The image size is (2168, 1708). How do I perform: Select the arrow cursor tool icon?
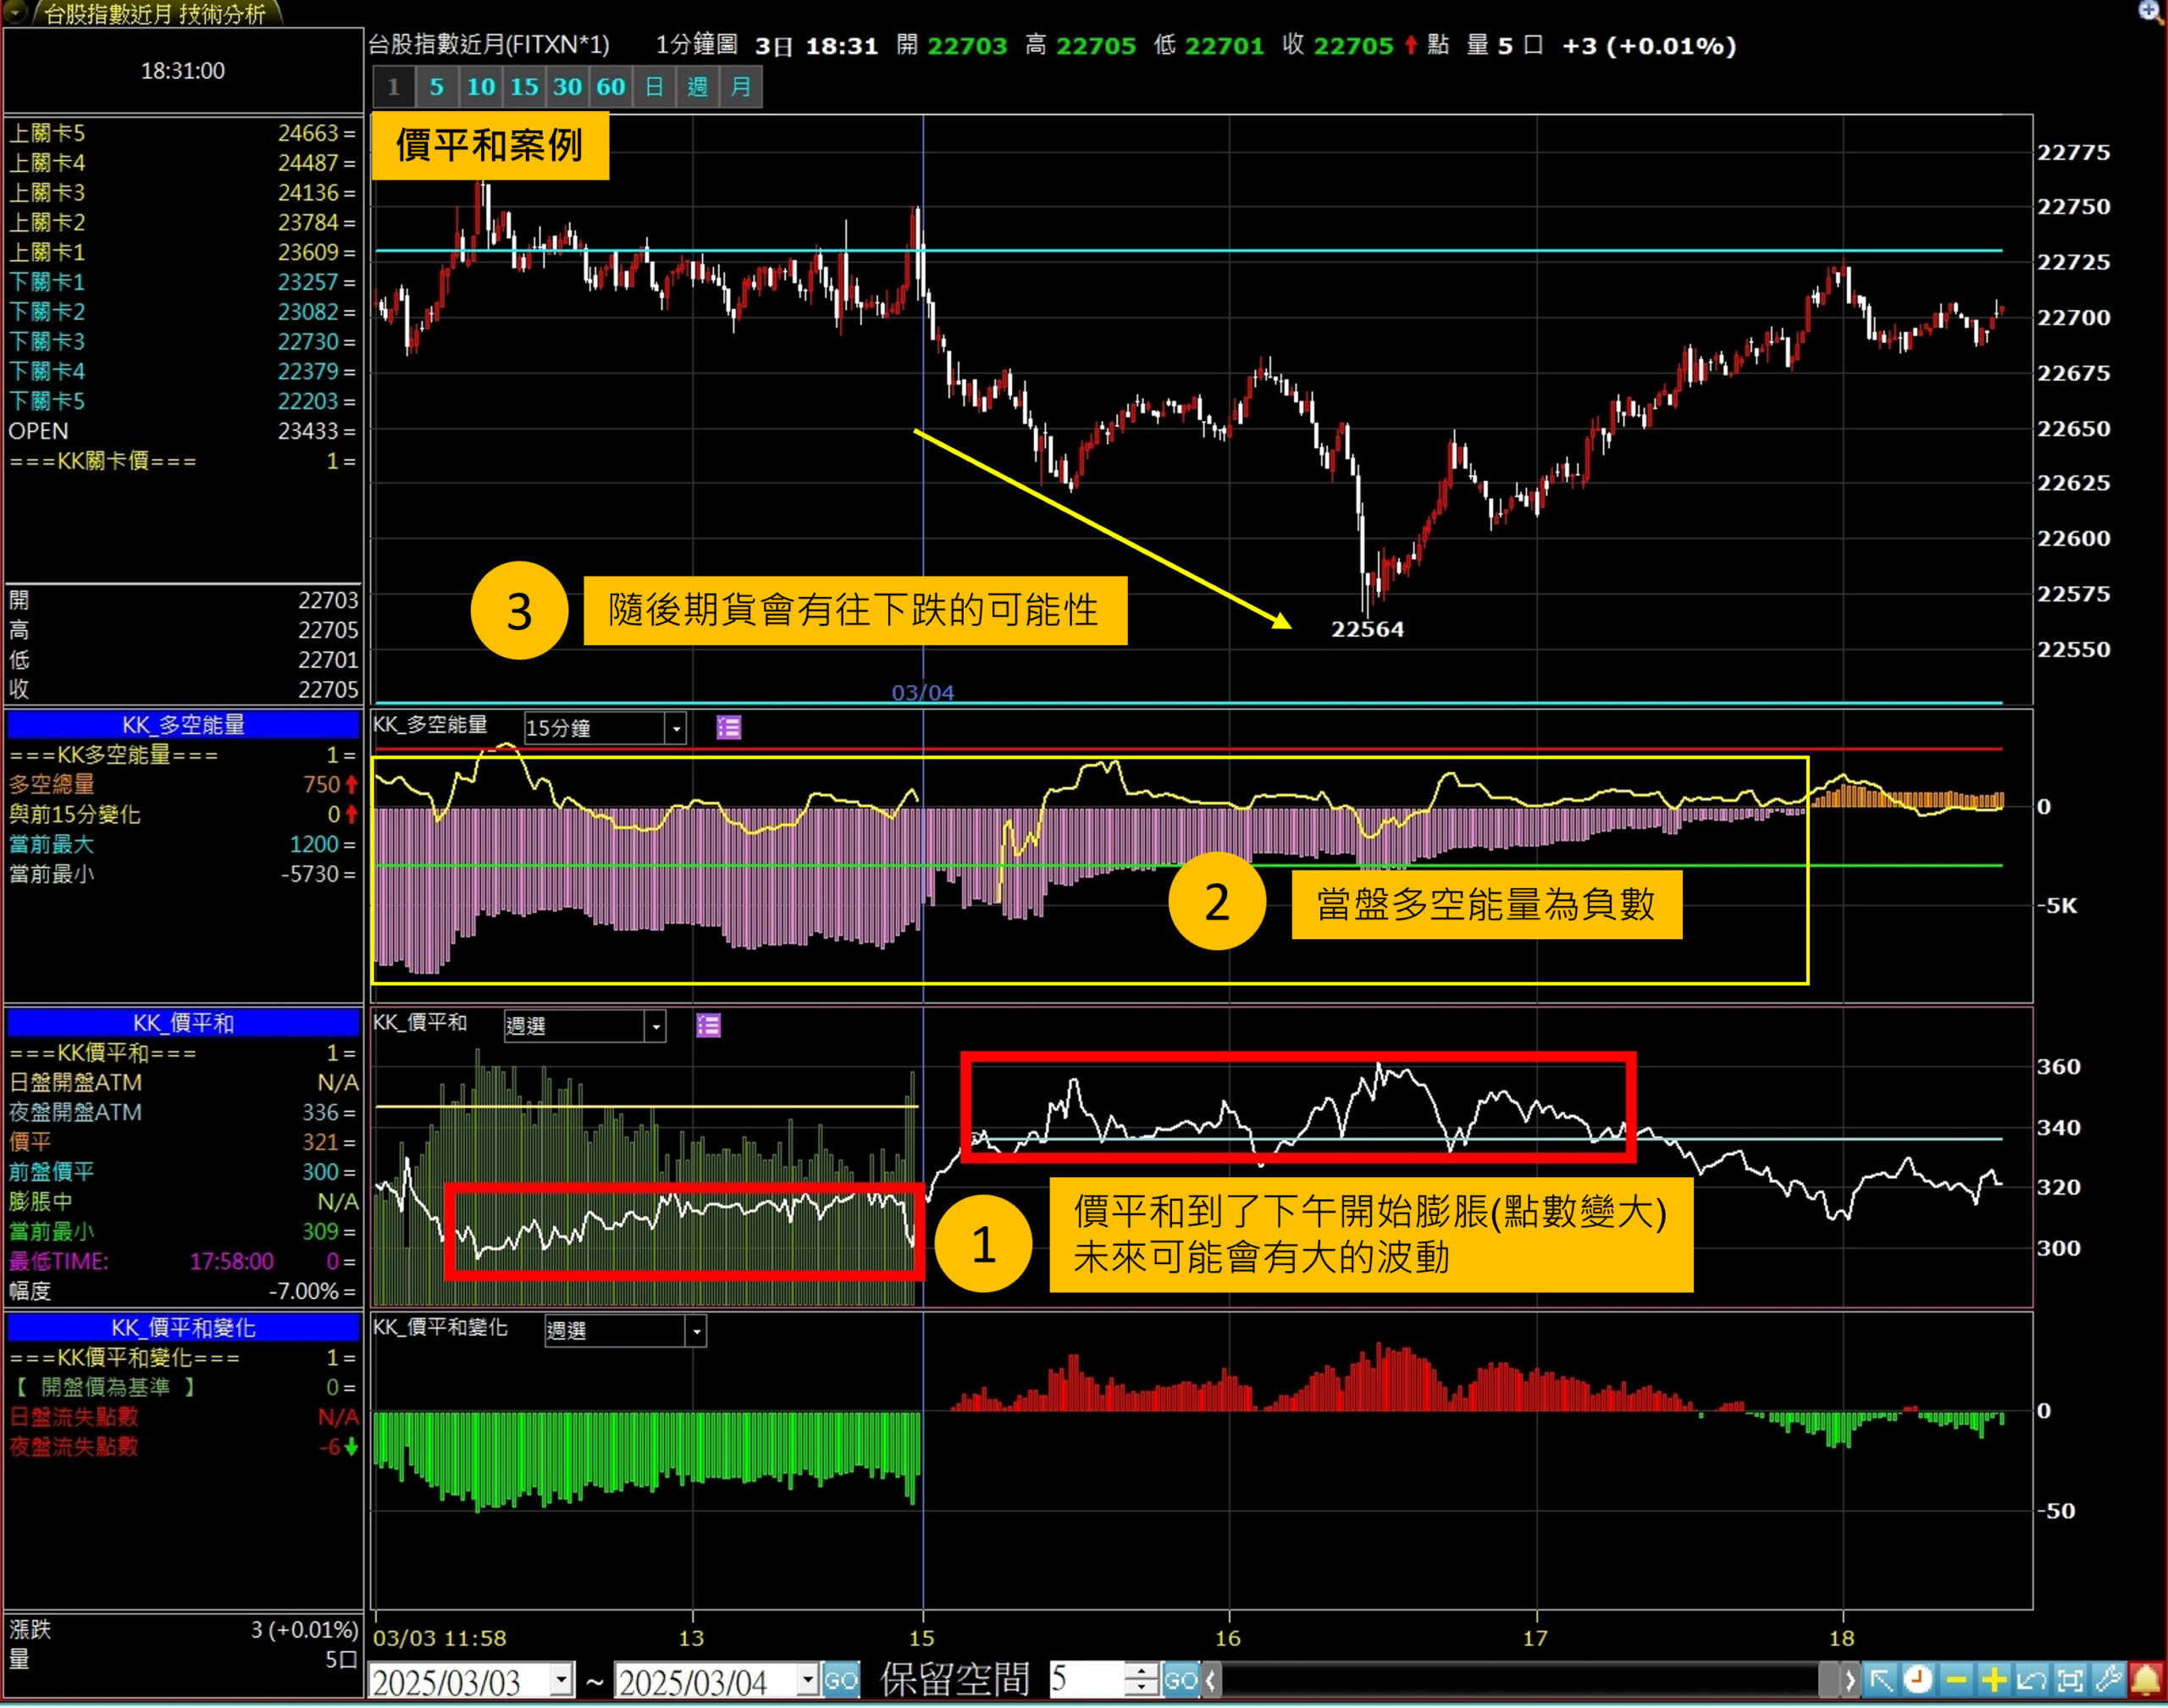[x=1880, y=1679]
